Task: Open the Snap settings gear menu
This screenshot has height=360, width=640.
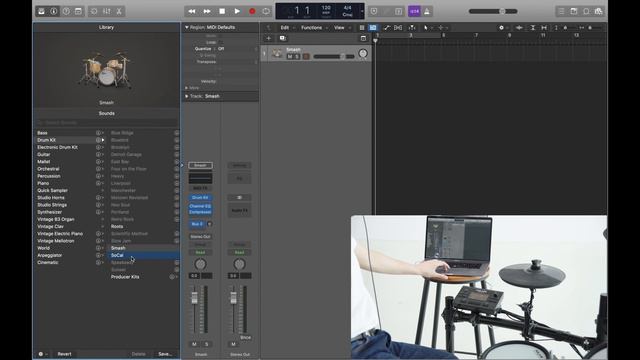Action: [502, 28]
